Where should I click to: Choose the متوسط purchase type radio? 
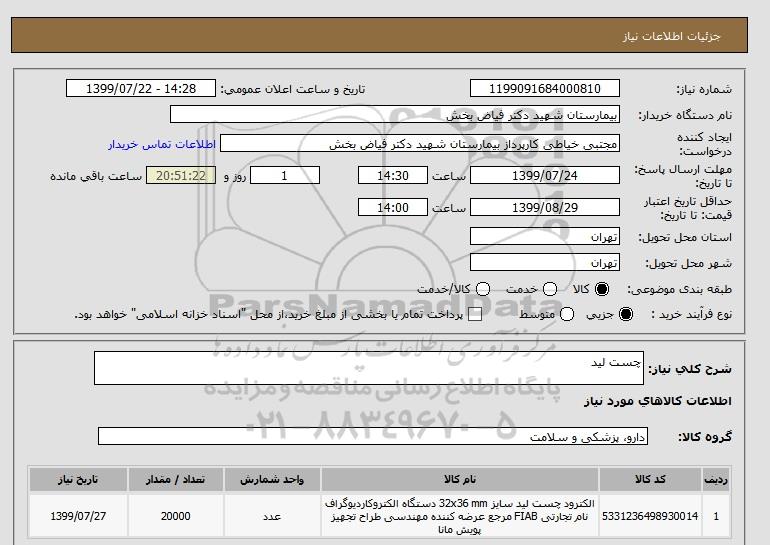coord(567,314)
